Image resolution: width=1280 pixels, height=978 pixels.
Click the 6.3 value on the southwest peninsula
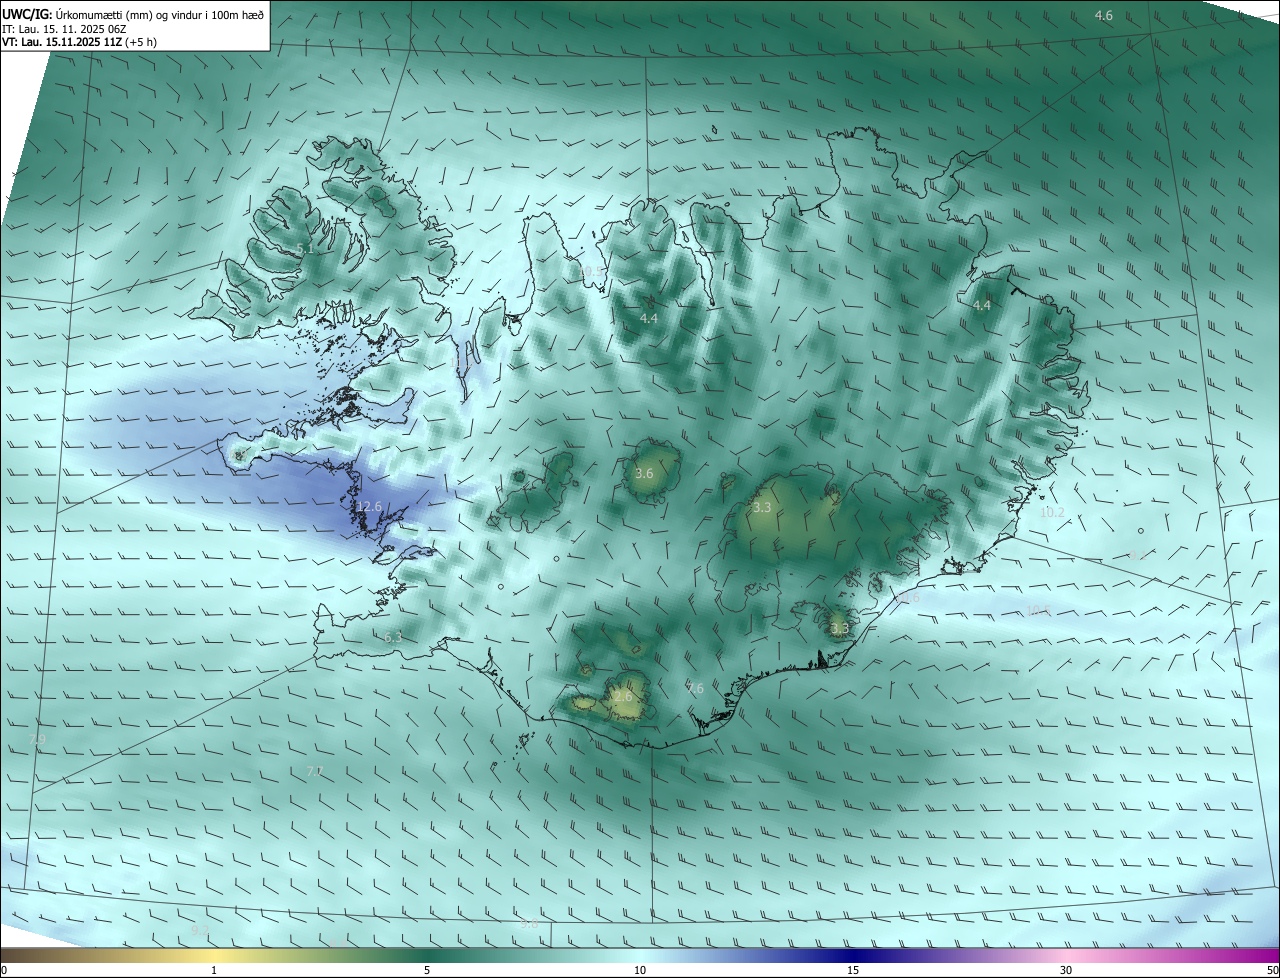click(393, 637)
